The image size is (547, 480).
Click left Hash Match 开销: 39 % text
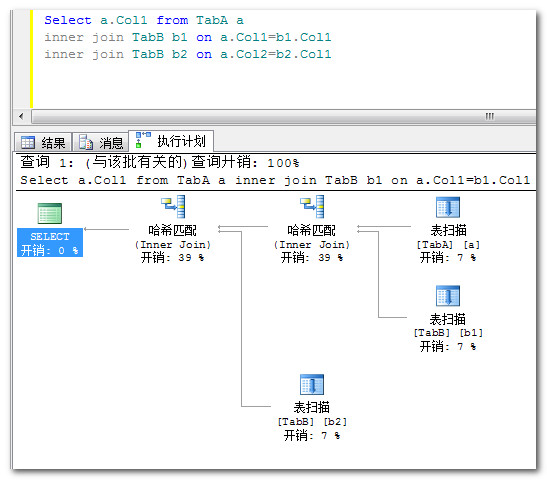(x=172, y=258)
